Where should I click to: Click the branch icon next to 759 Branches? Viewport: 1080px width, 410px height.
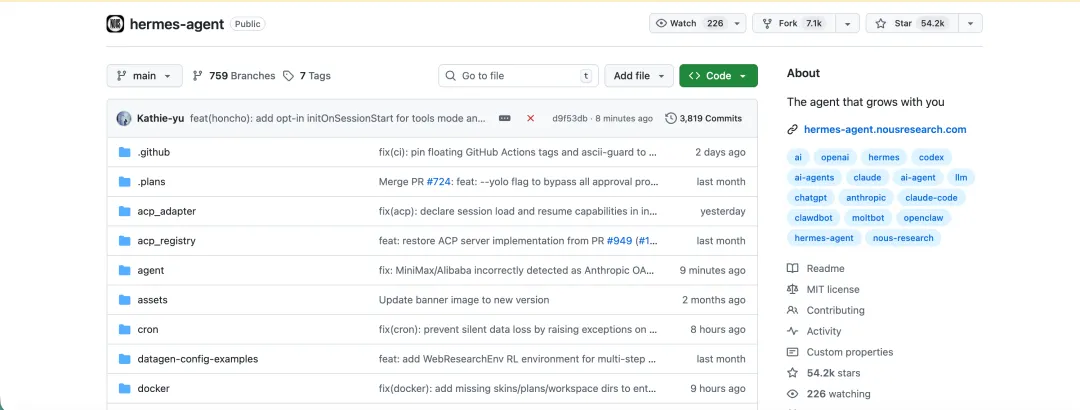pyautogui.click(x=198, y=76)
